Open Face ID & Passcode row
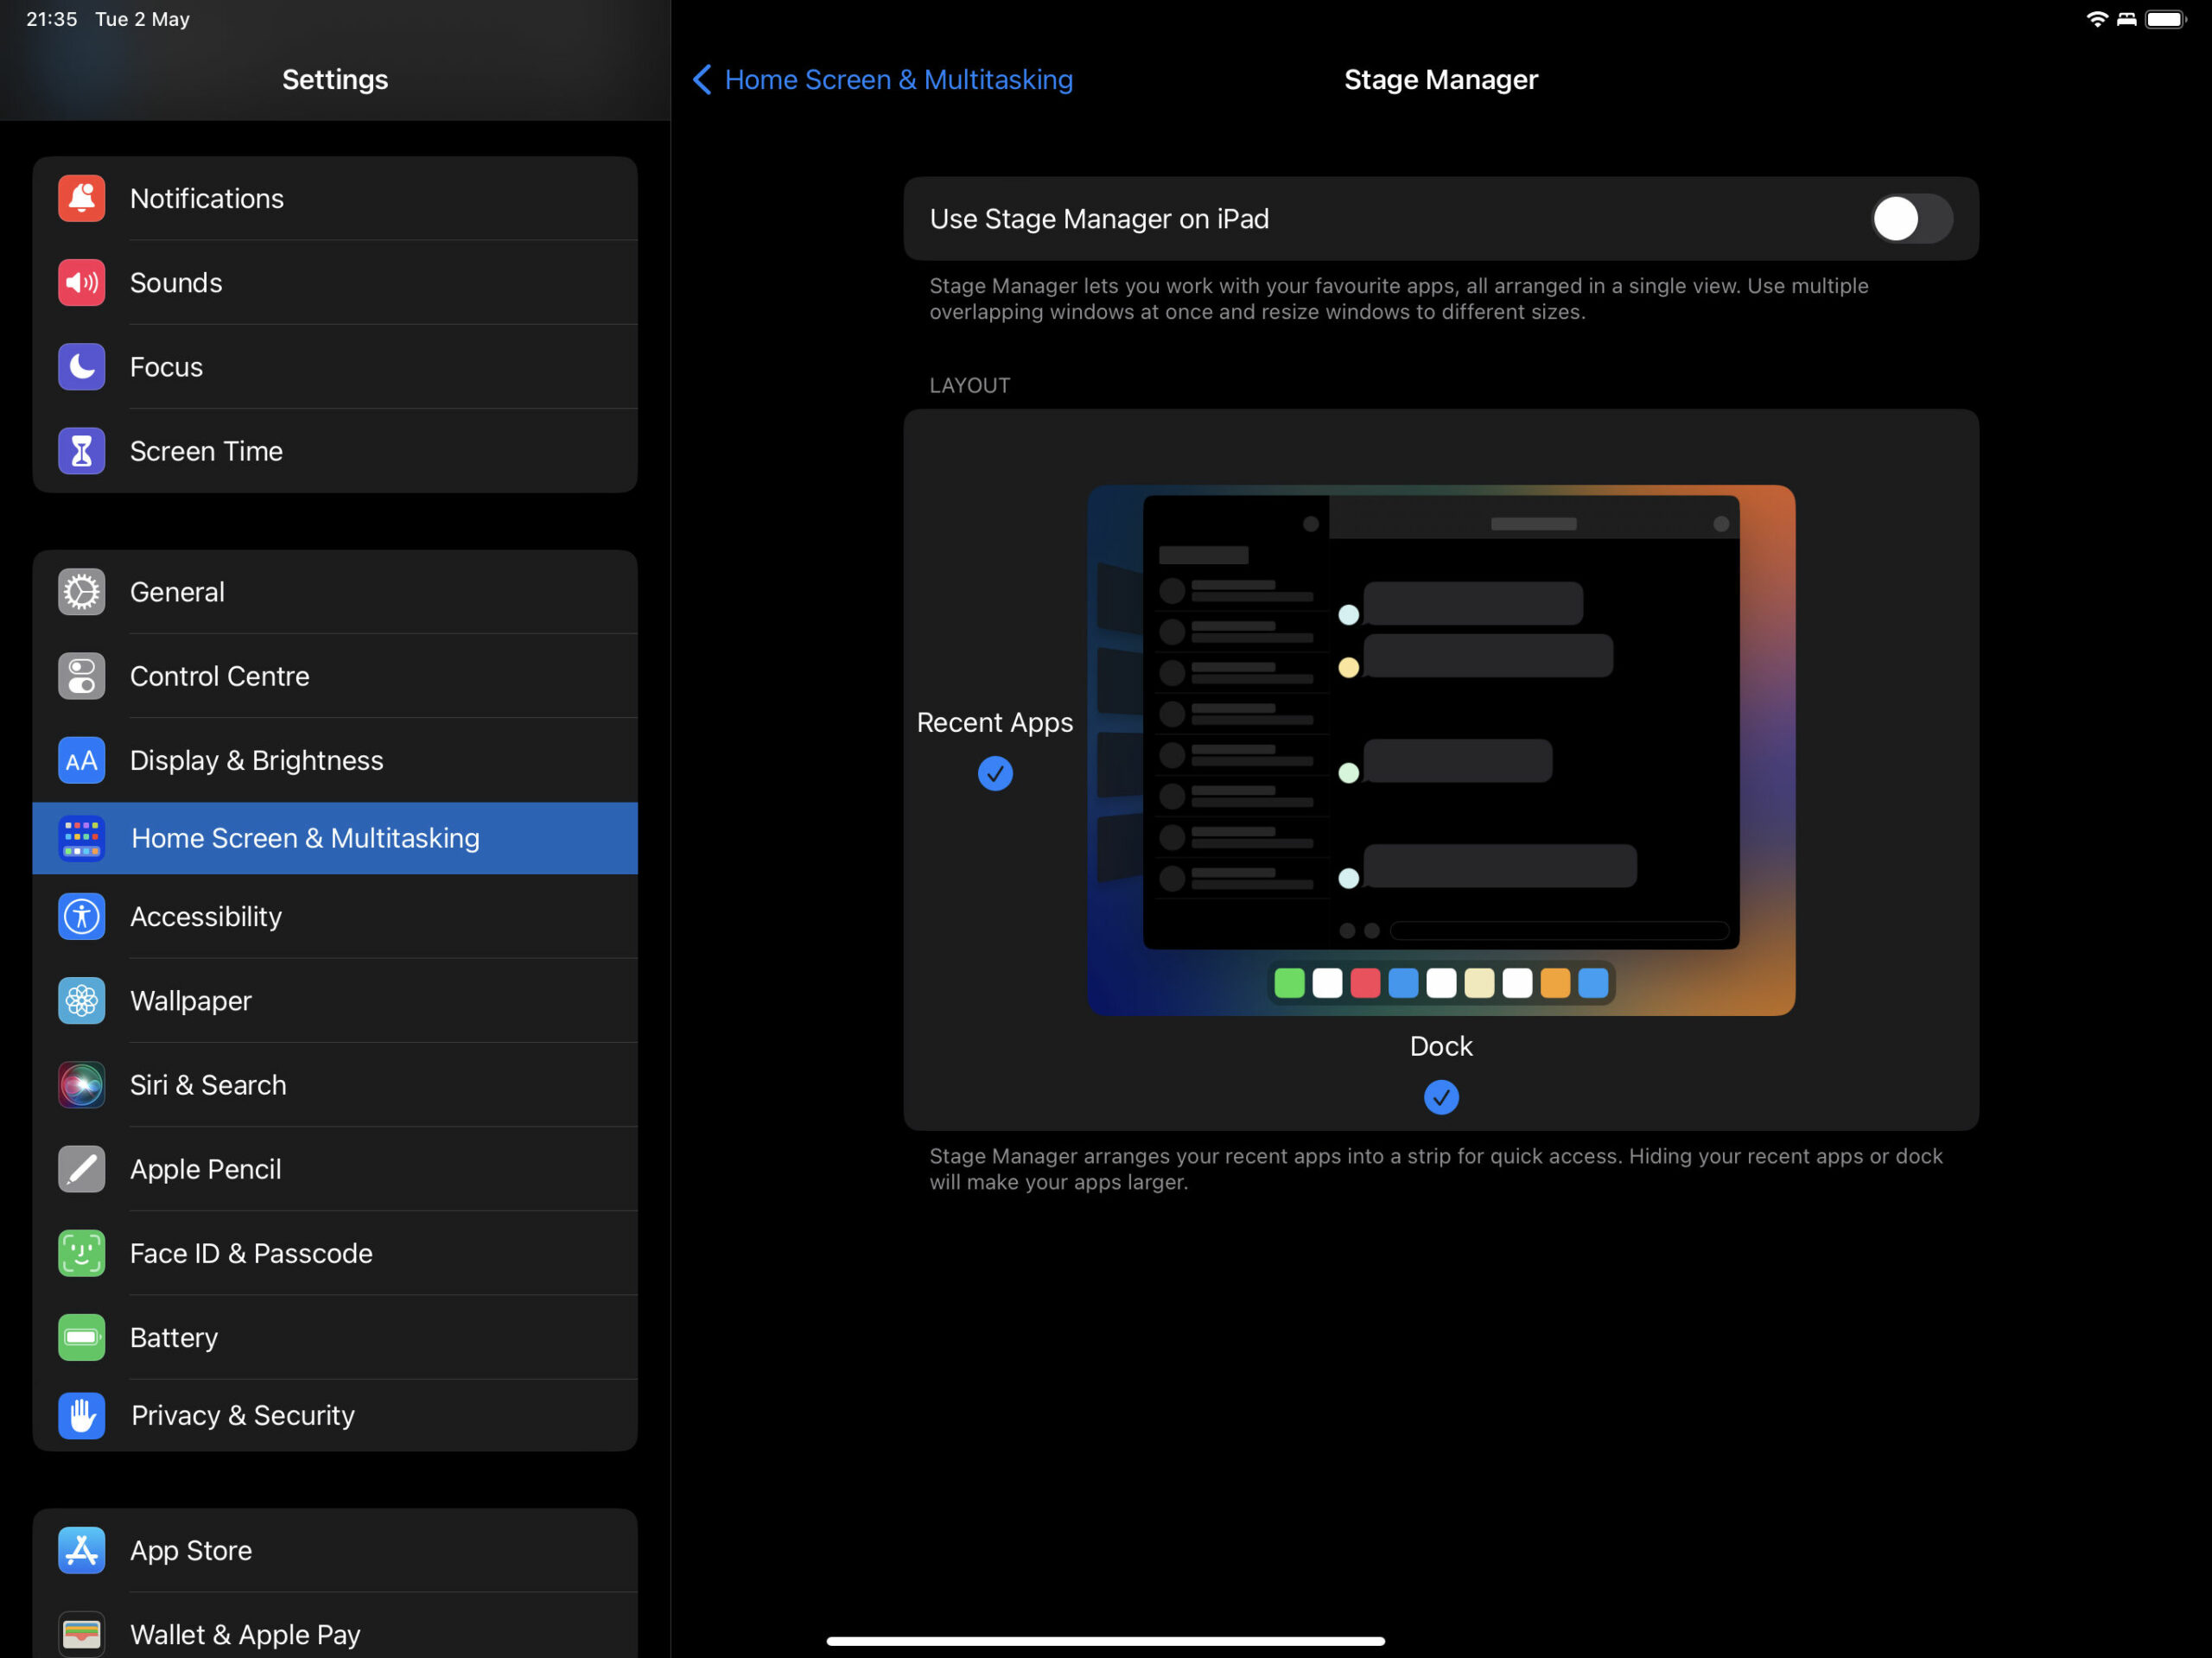Screen dimensions: 2212x1658 (335, 1253)
